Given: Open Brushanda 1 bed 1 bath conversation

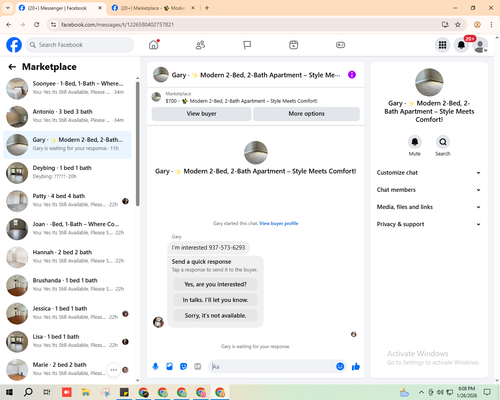Looking at the screenshot, I should 68,285.
